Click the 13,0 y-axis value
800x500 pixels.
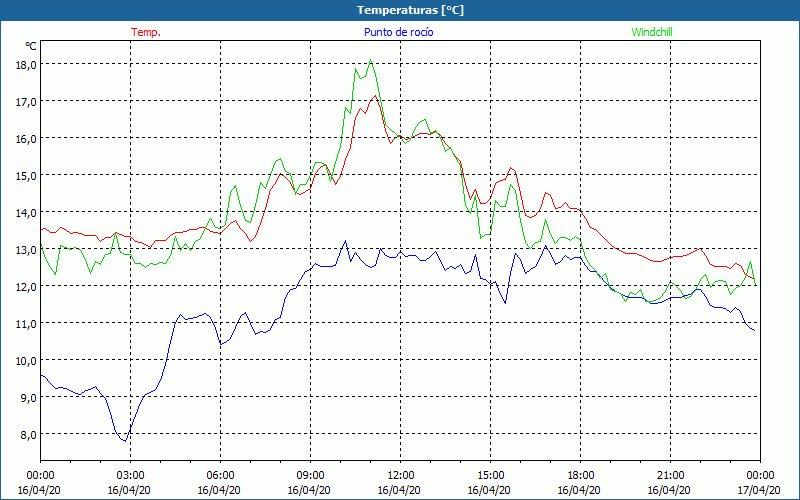[26, 249]
